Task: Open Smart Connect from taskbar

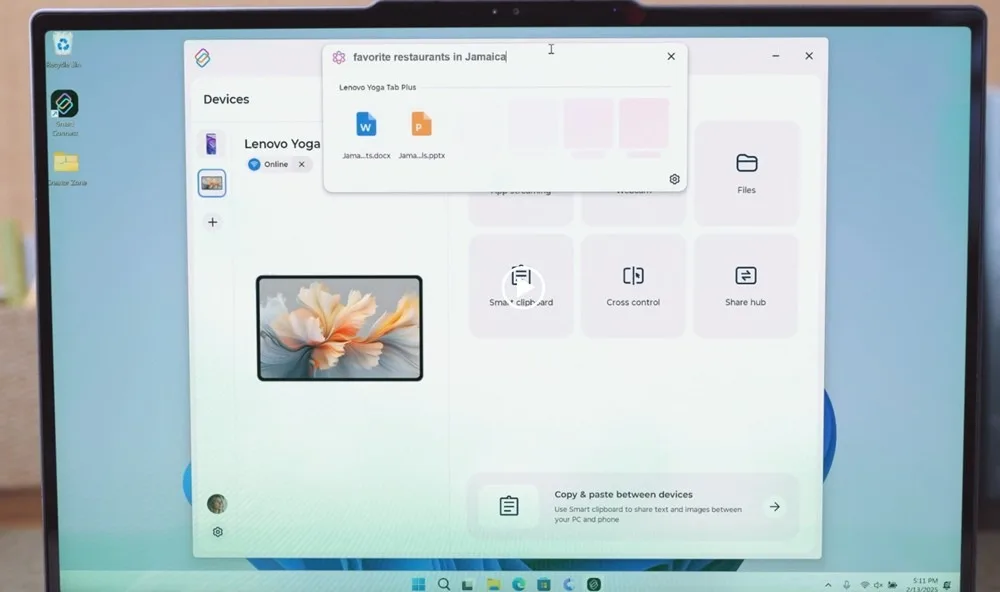Action: tap(594, 584)
